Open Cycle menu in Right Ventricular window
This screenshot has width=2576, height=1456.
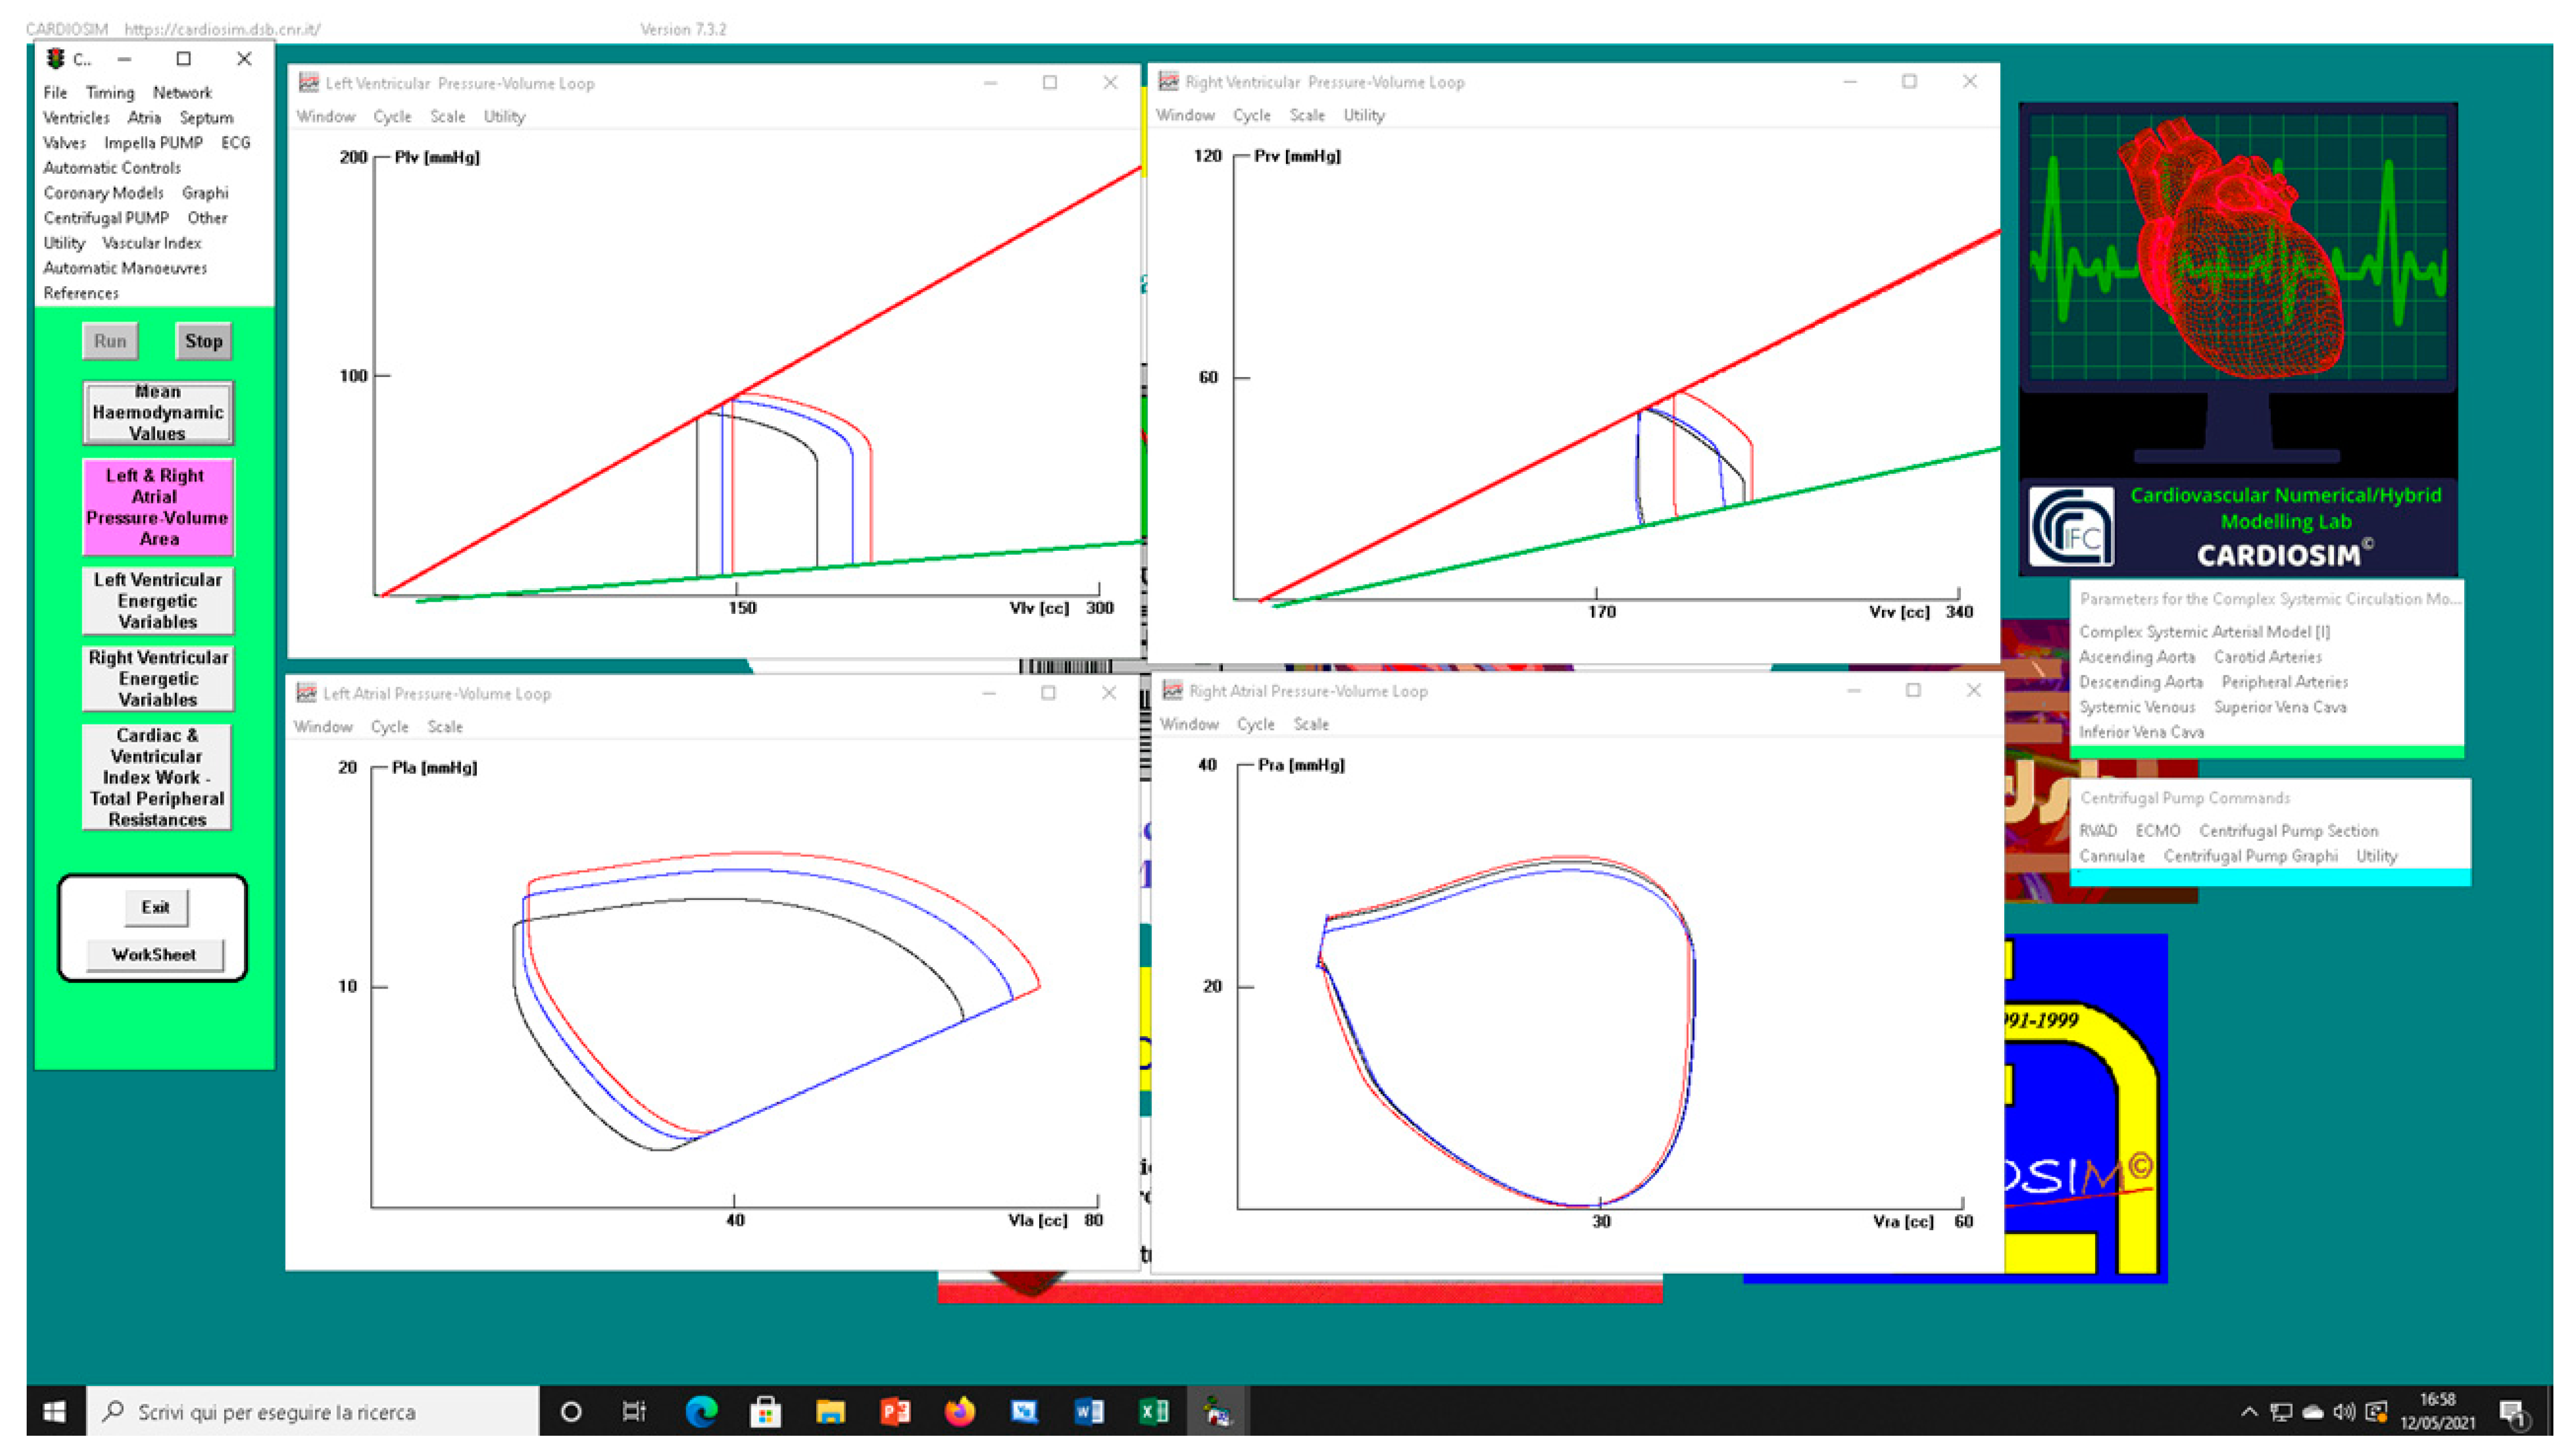tap(1251, 116)
